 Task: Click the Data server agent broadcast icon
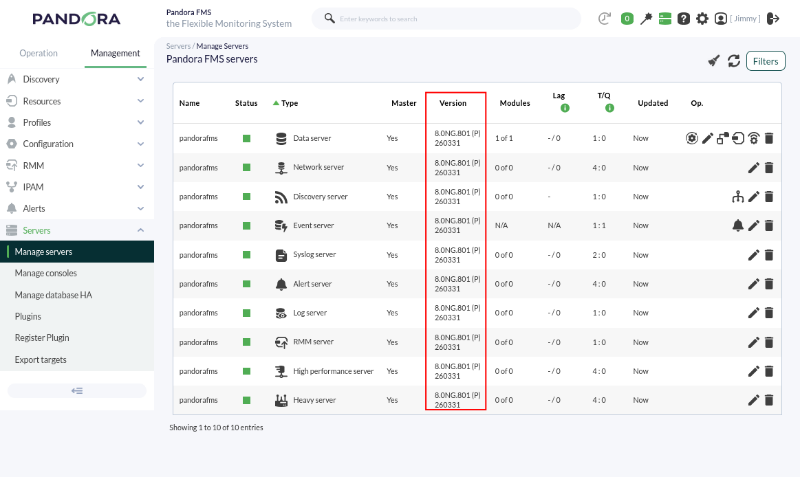(754, 138)
